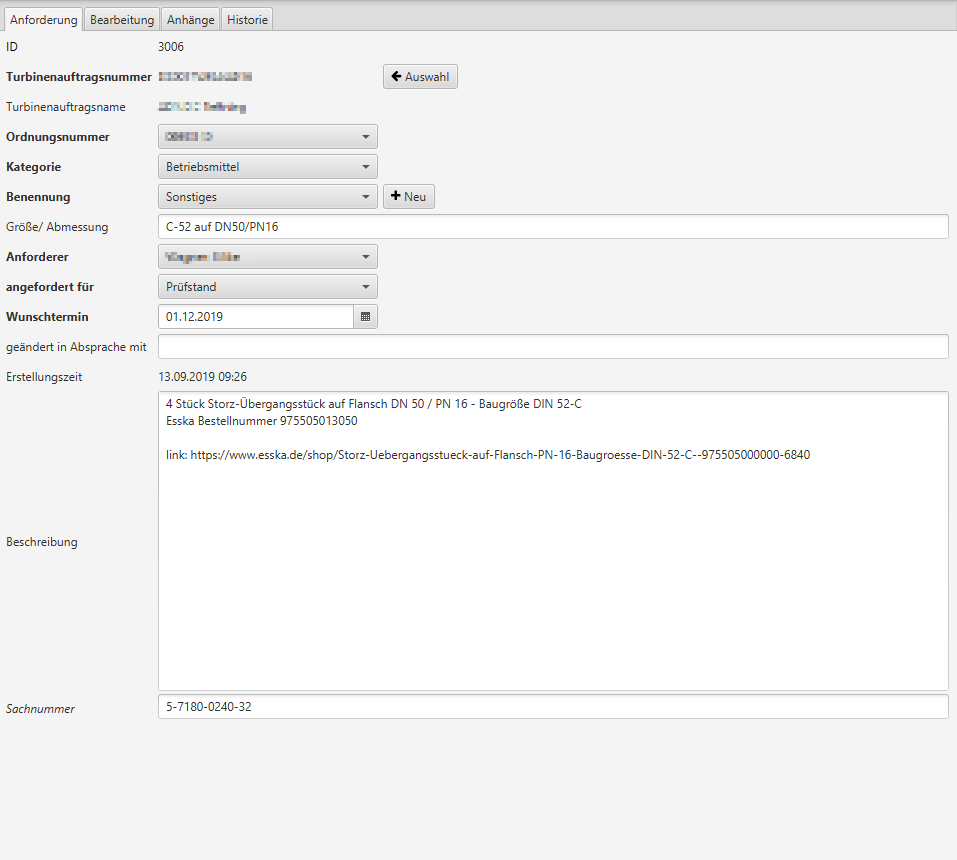Select the Anforderung tab
This screenshot has height=860, width=957.
coord(43,20)
